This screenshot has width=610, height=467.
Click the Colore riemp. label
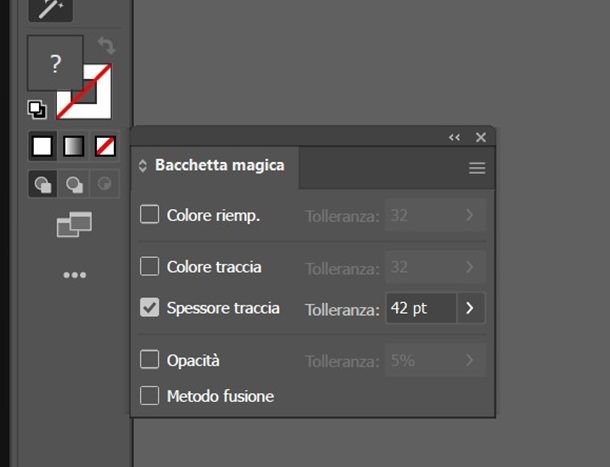pyautogui.click(x=213, y=216)
